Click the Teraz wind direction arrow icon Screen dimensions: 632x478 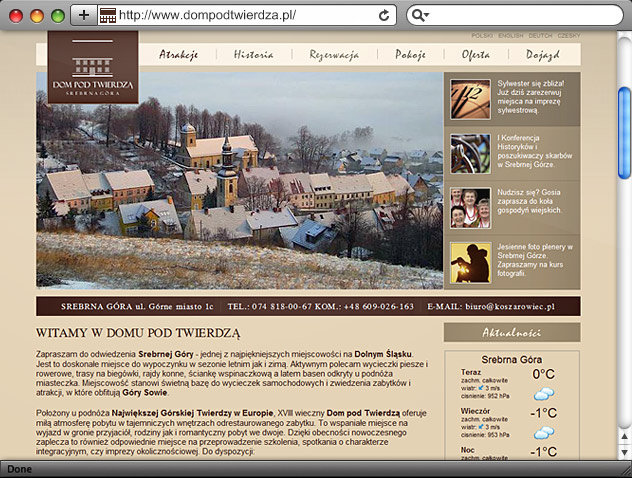(x=481, y=388)
